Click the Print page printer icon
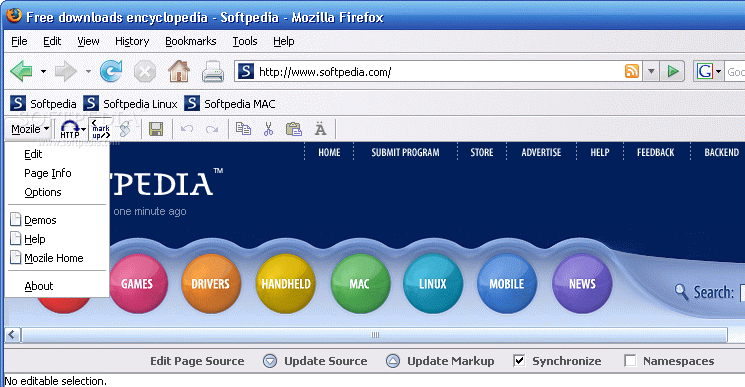 213,72
